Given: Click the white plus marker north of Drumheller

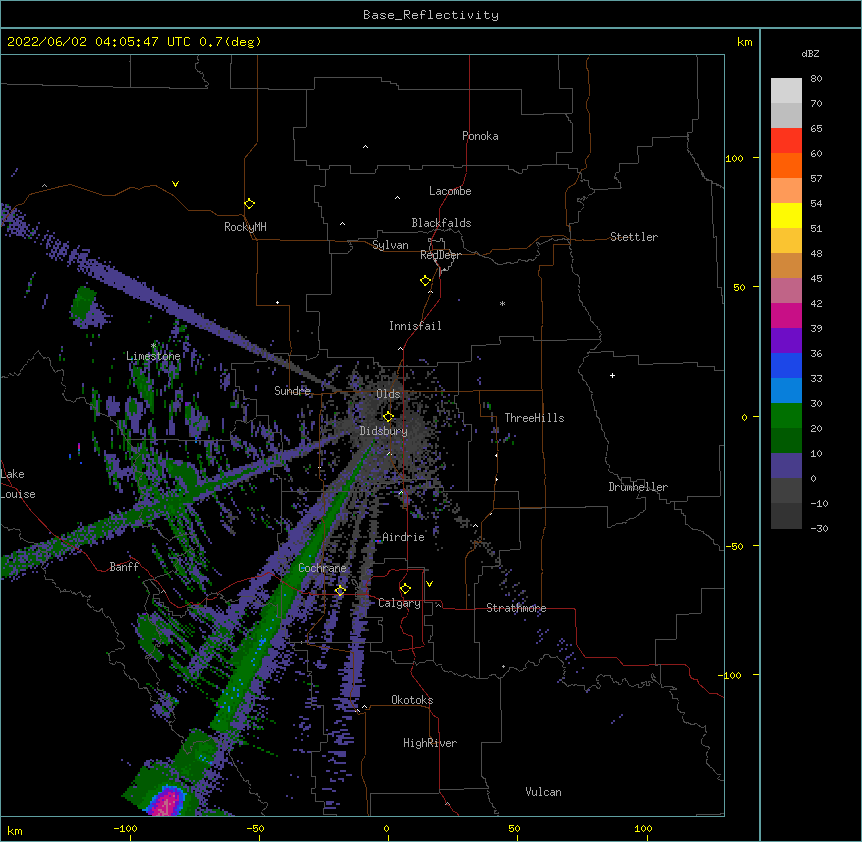Looking at the screenshot, I should point(612,375).
